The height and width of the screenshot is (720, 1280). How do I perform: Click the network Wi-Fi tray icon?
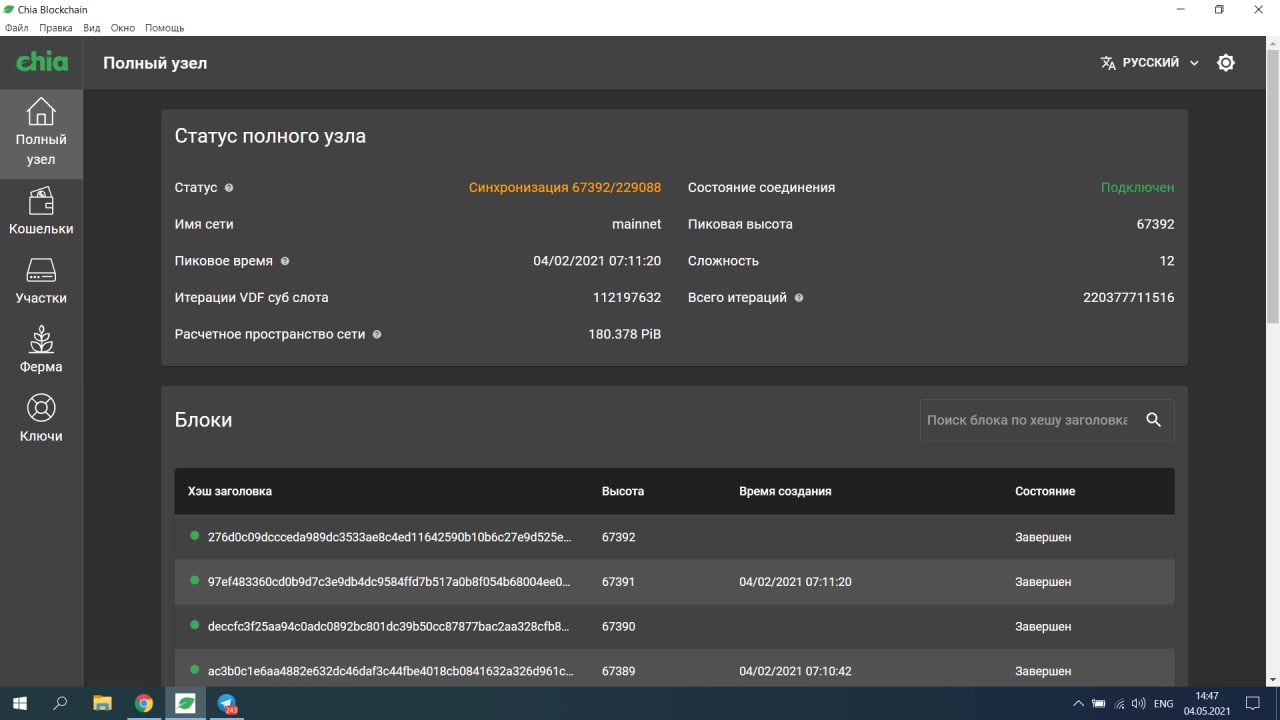pos(1119,704)
